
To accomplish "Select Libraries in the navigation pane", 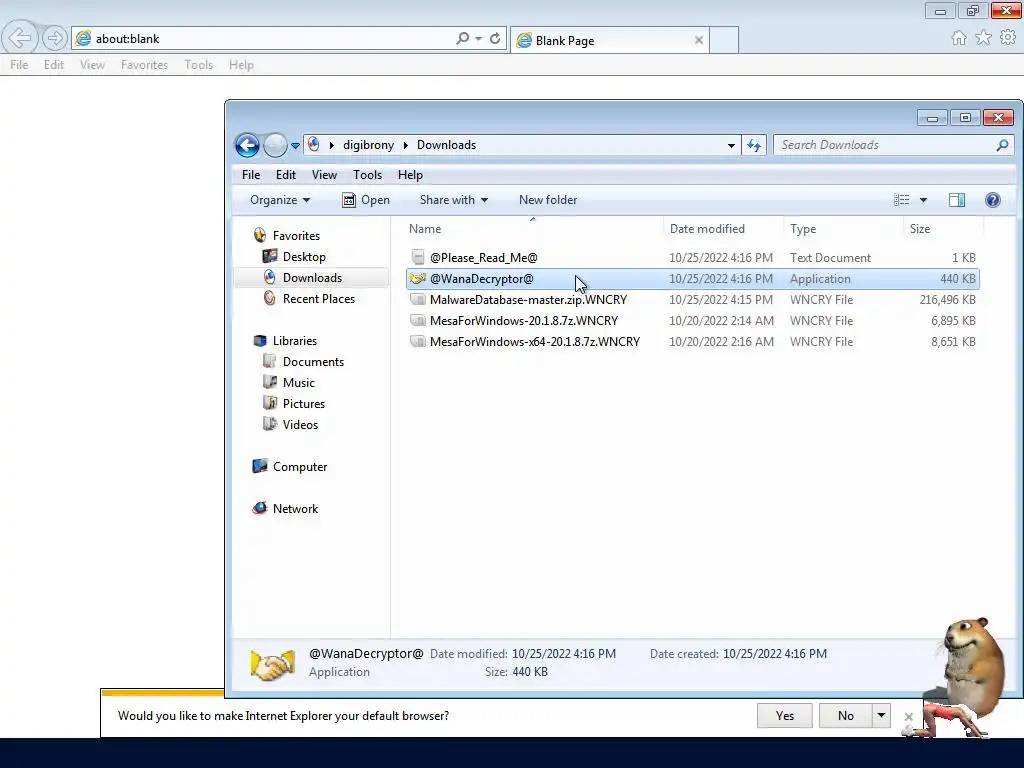I will coord(295,341).
